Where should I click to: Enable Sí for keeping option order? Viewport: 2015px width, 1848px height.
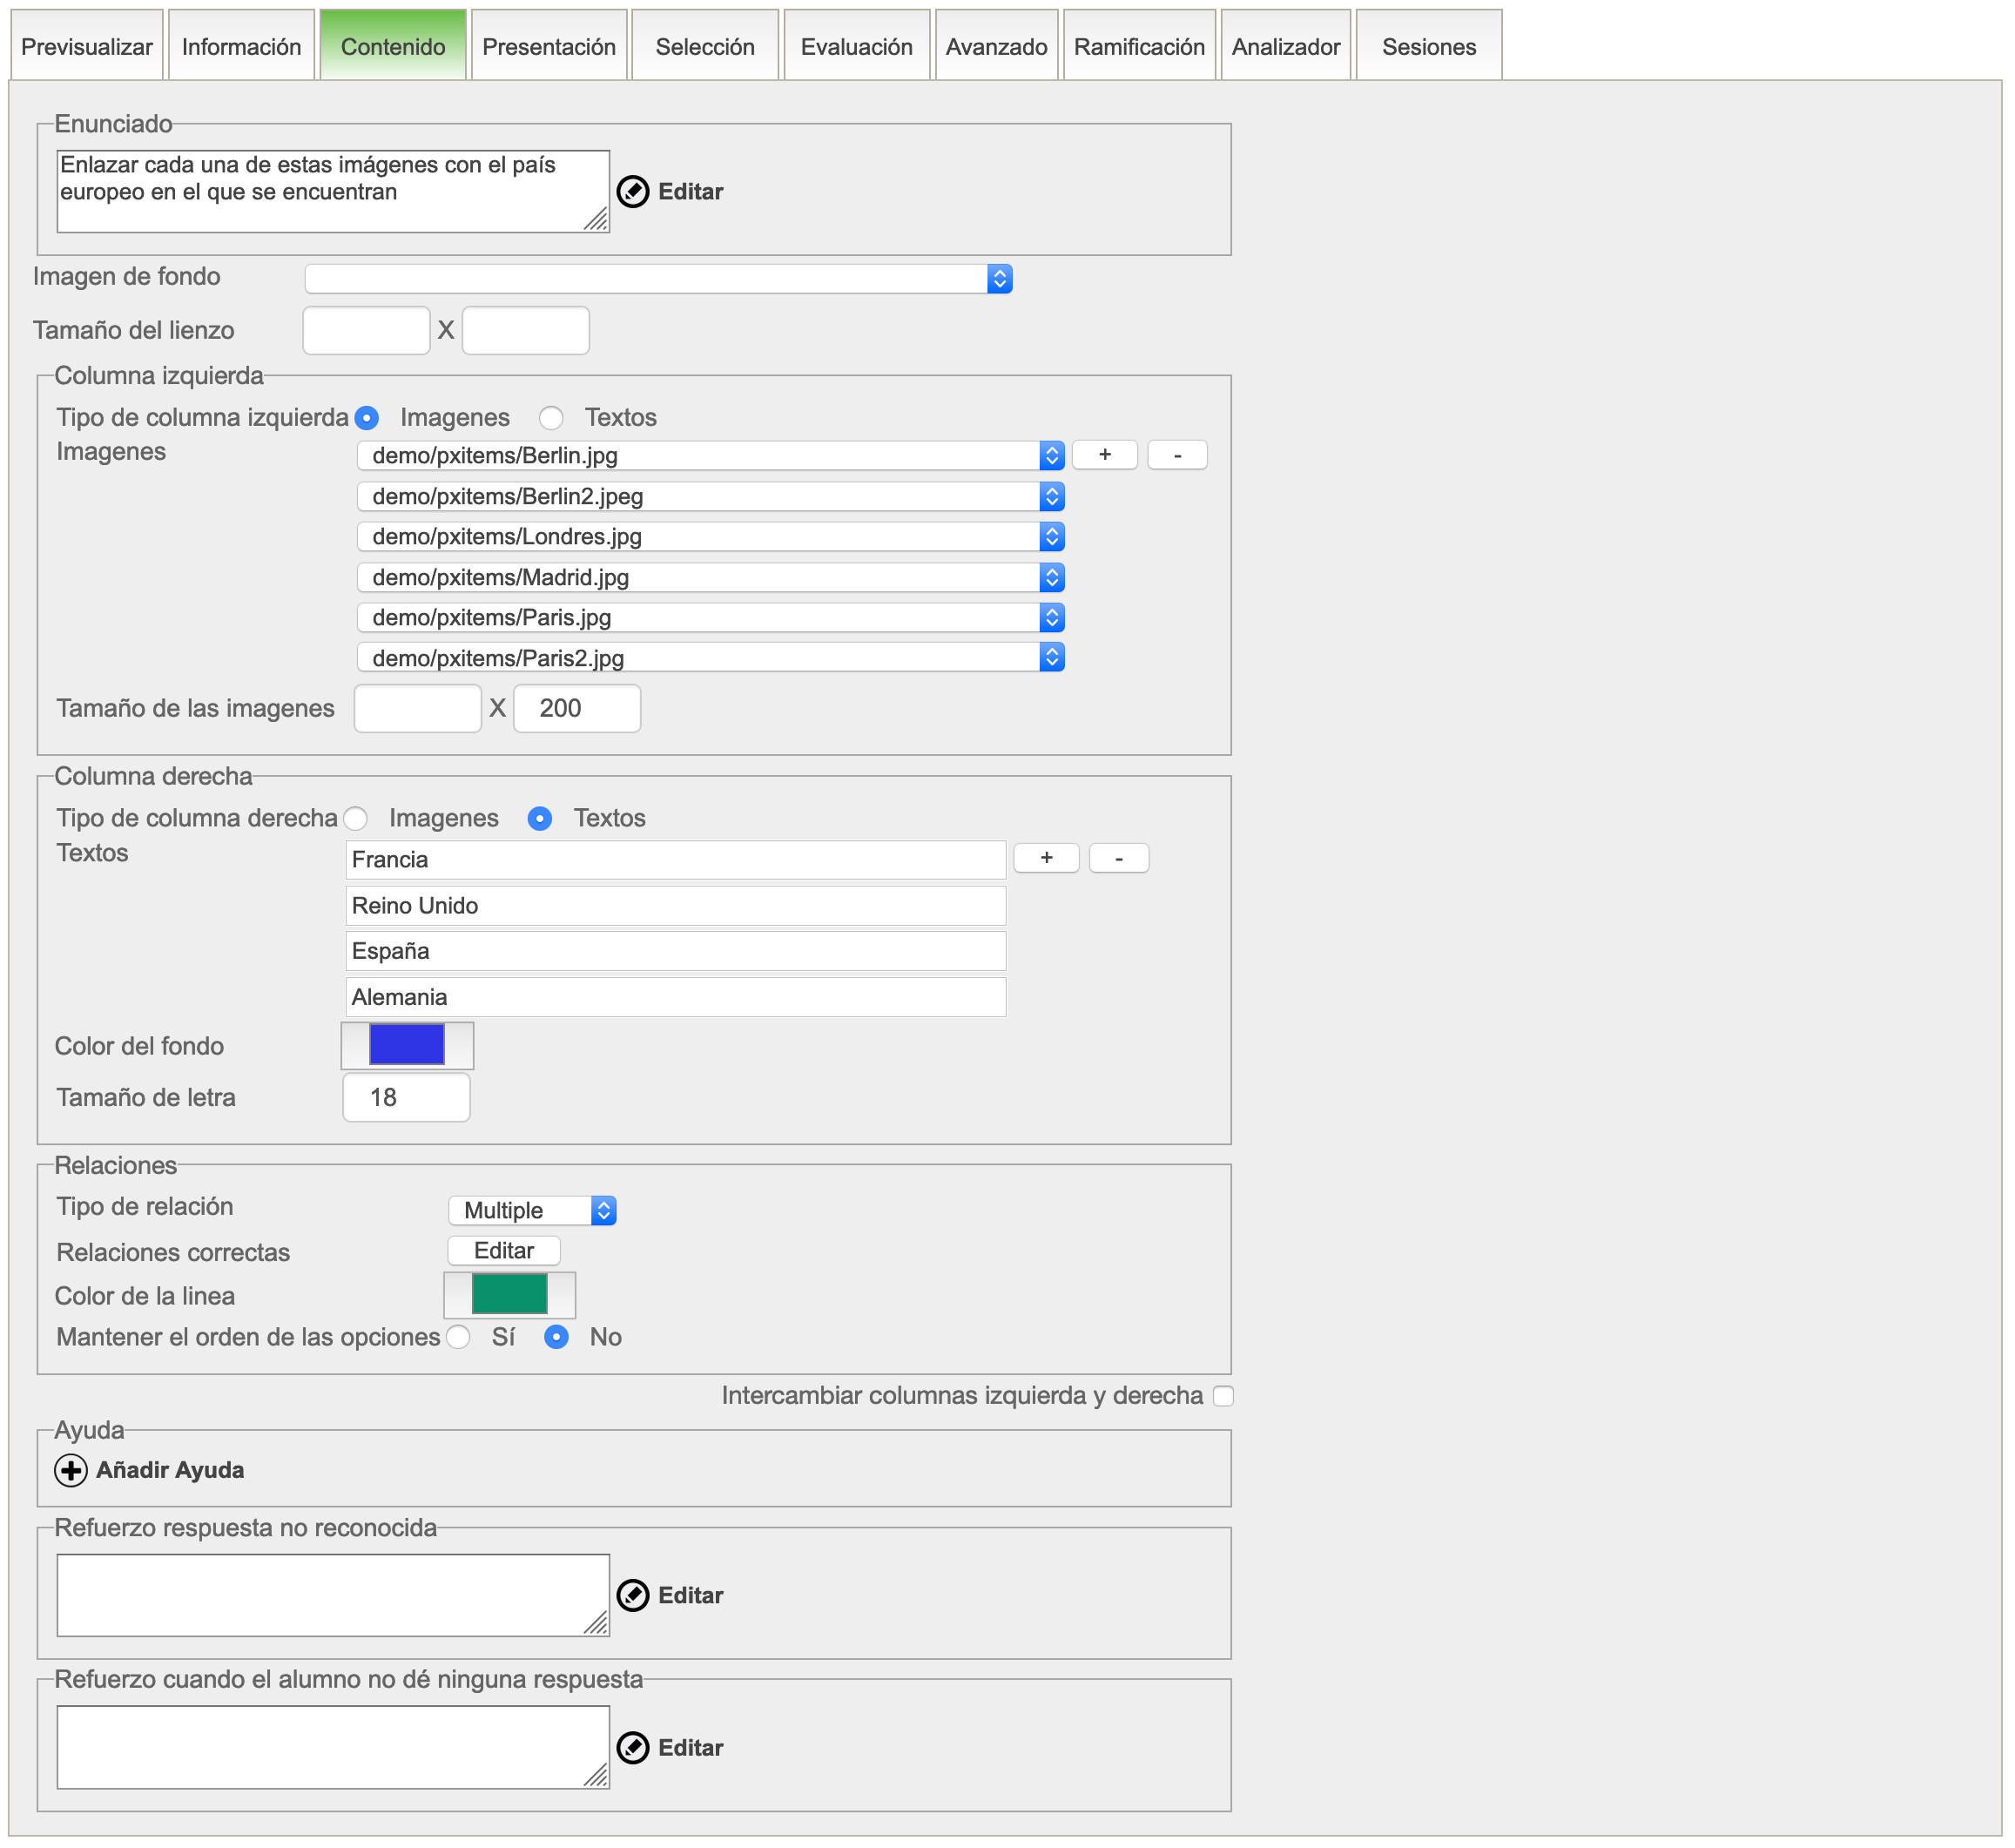pyautogui.click(x=459, y=1337)
